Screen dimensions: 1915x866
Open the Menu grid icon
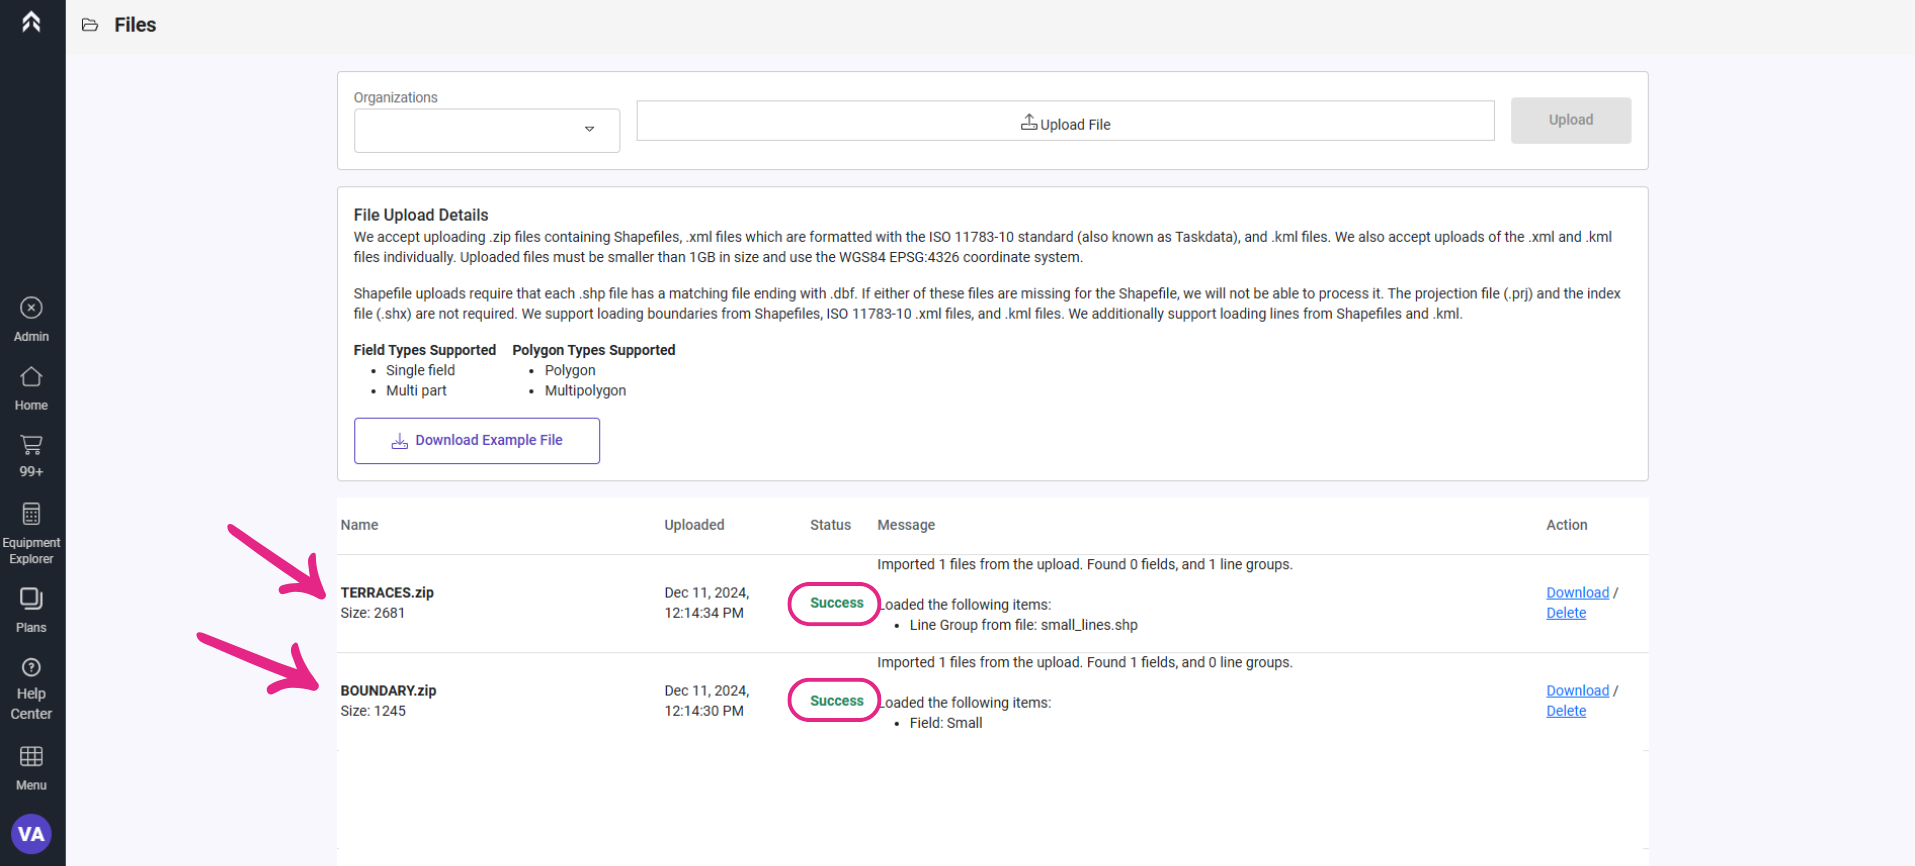point(31,767)
